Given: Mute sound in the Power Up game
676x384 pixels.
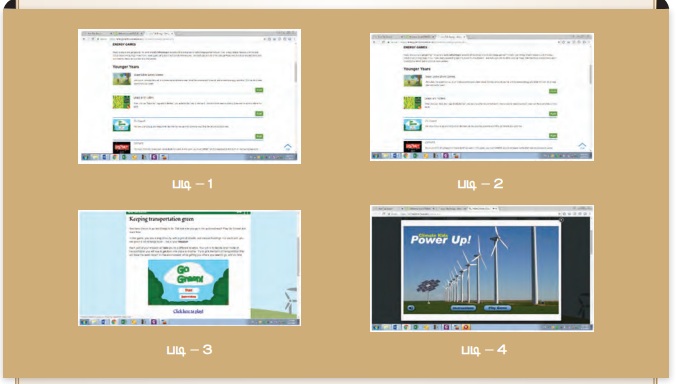Looking at the screenshot, I should click(x=411, y=308).
